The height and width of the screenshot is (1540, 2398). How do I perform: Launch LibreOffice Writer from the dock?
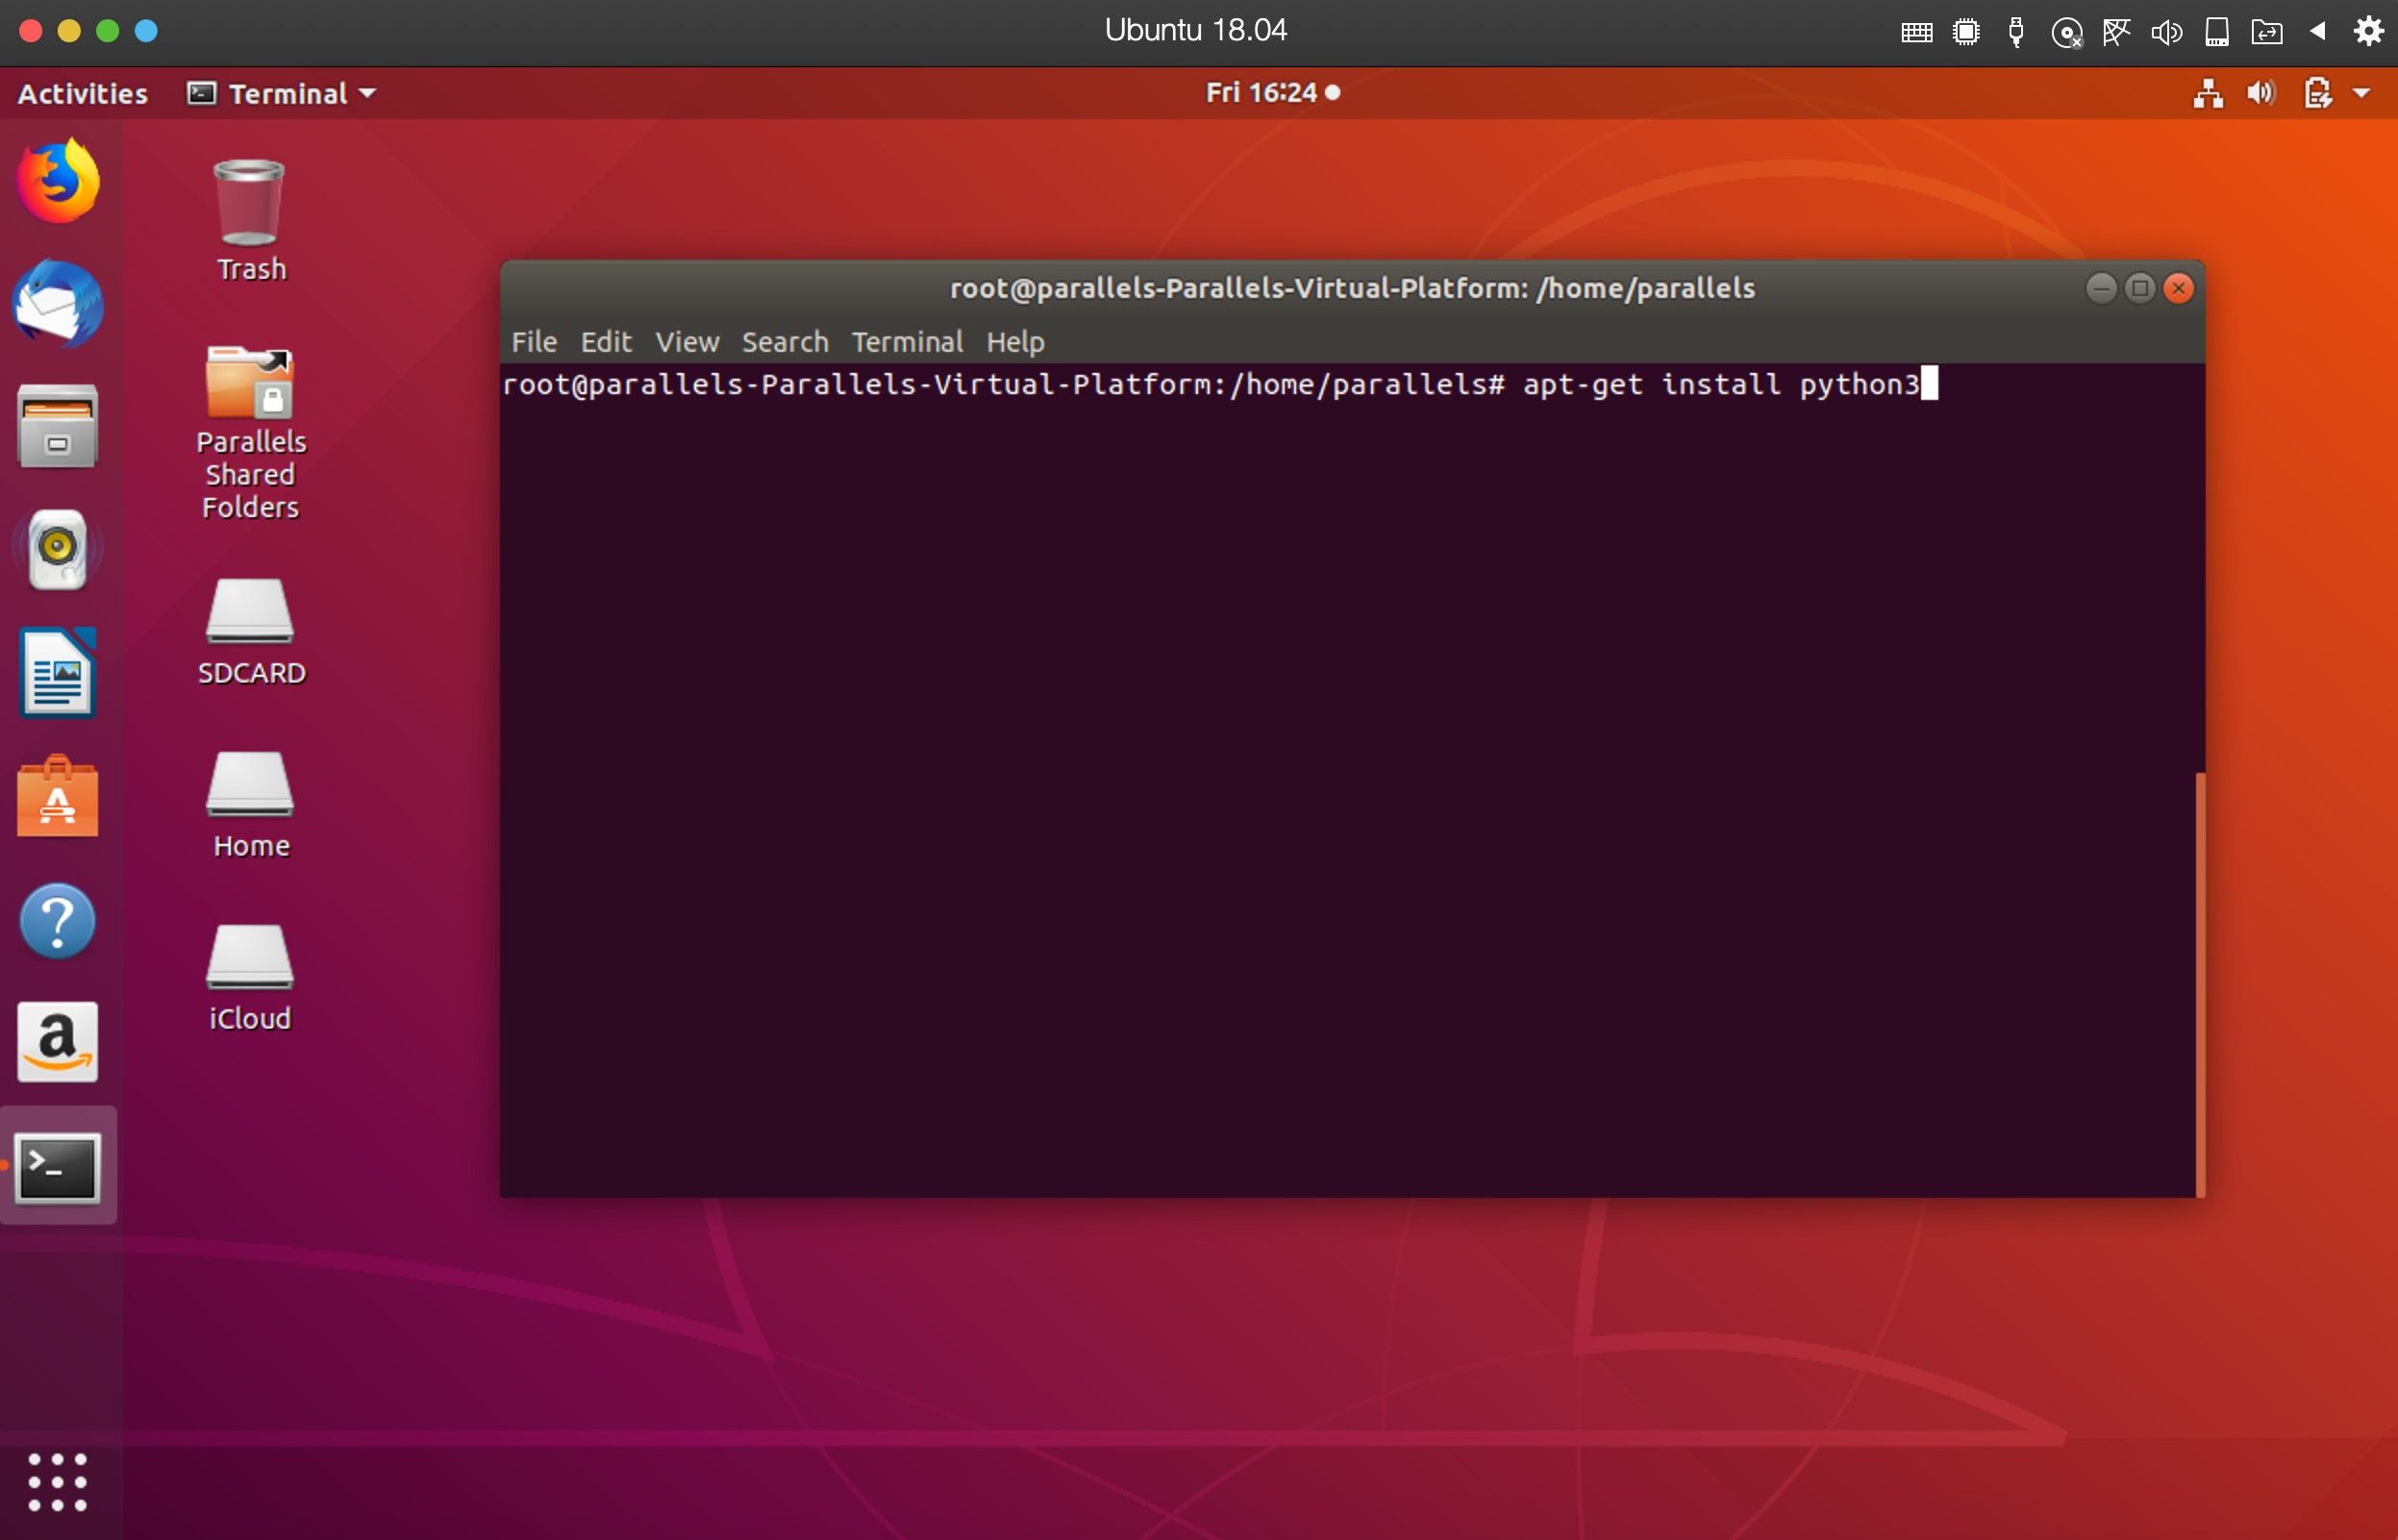point(58,673)
